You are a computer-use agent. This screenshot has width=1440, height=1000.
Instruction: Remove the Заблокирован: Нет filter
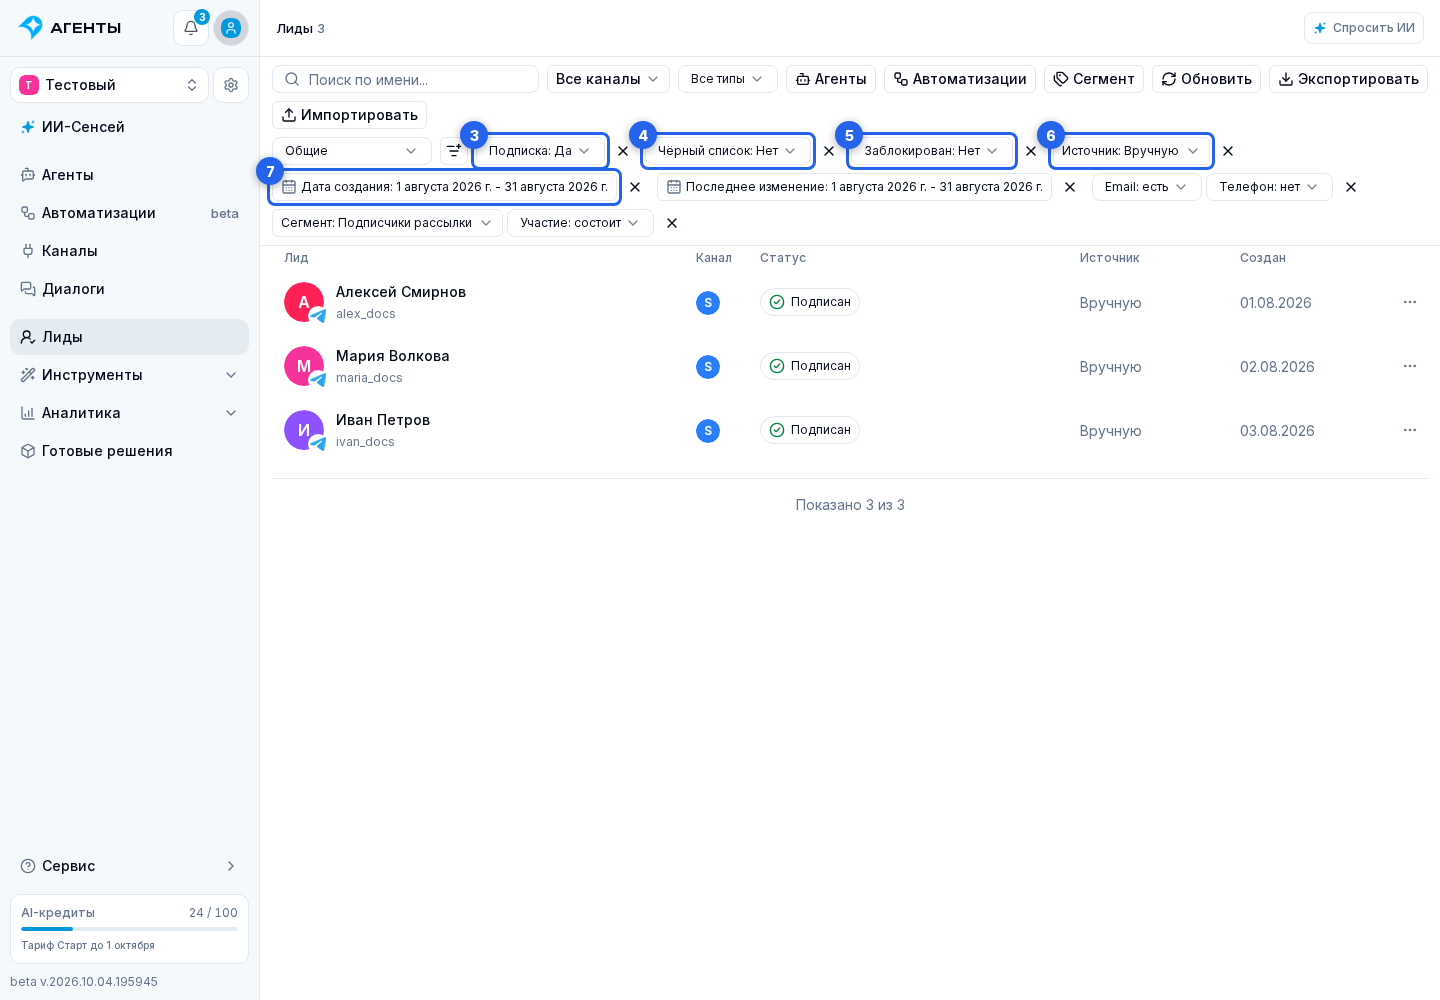[x=1031, y=151]
